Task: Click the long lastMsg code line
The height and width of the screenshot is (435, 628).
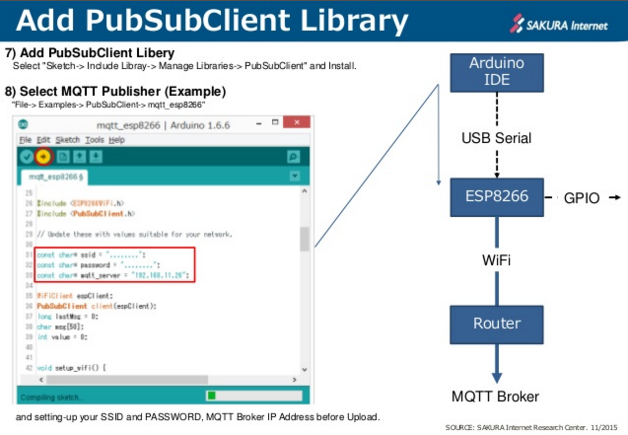Action: pos(68,316)
